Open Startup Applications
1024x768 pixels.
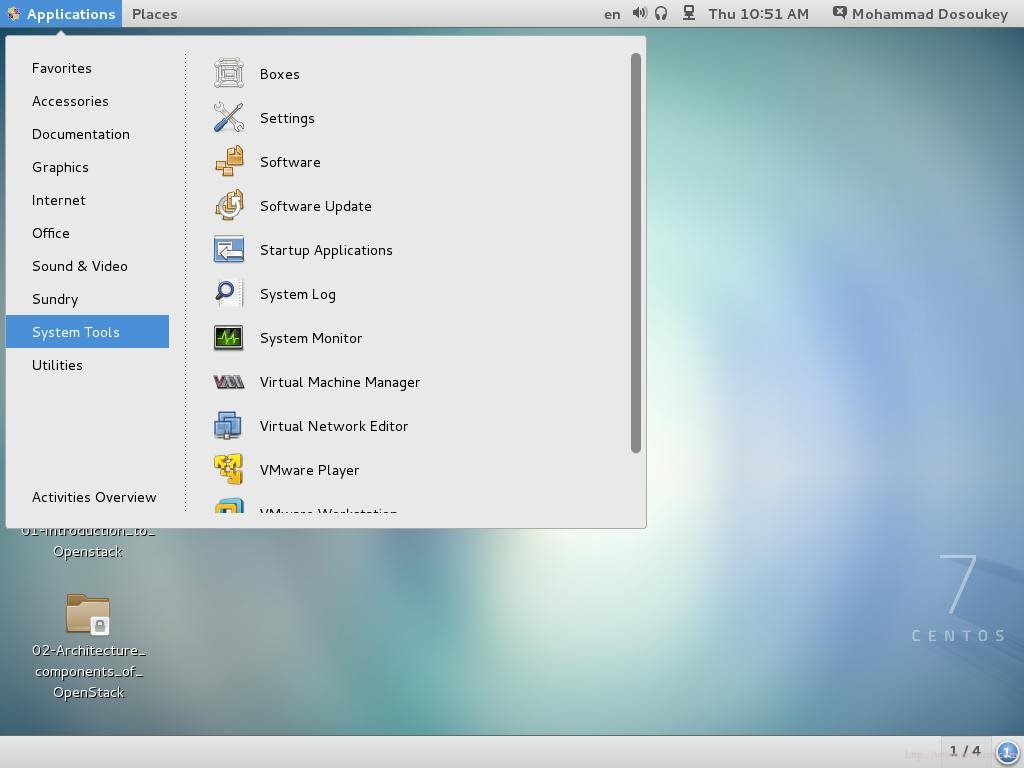click(x=326, y=250)
